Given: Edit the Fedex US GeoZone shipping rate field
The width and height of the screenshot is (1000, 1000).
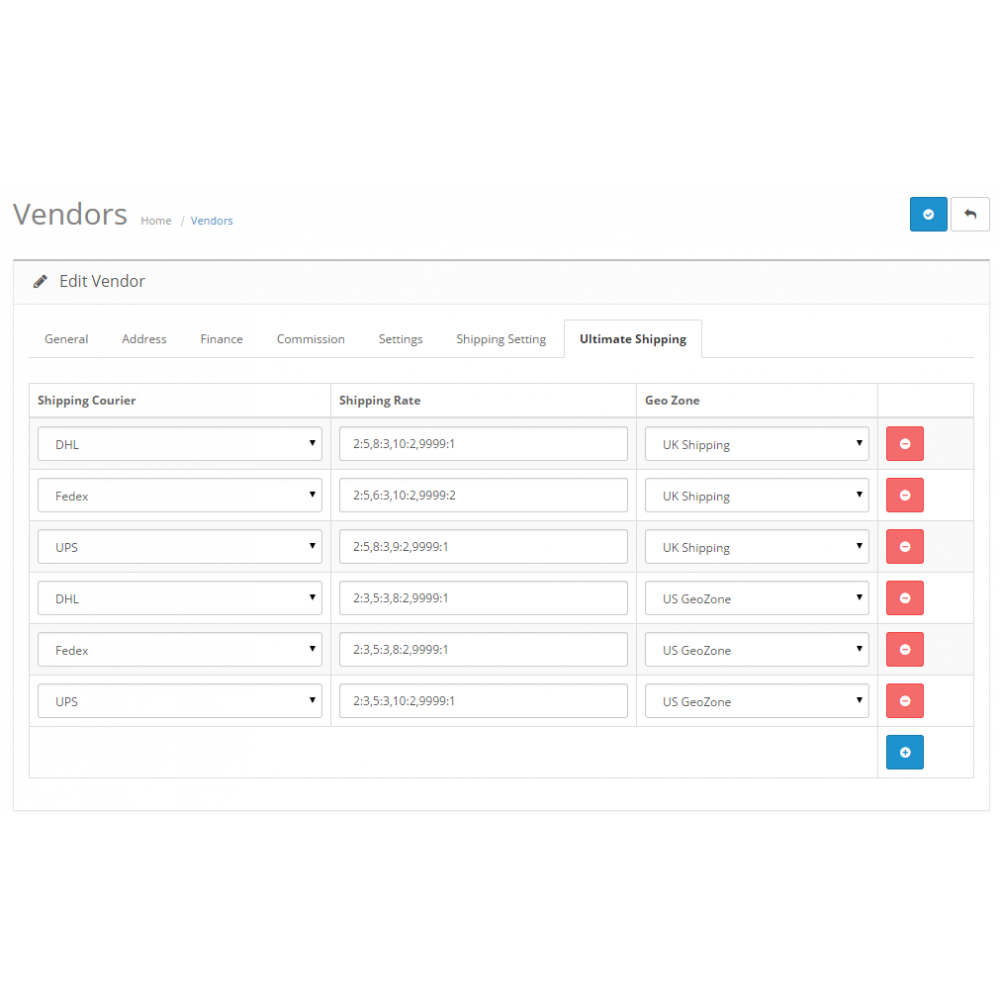Looking at the screenshot, I should point(483,649).
